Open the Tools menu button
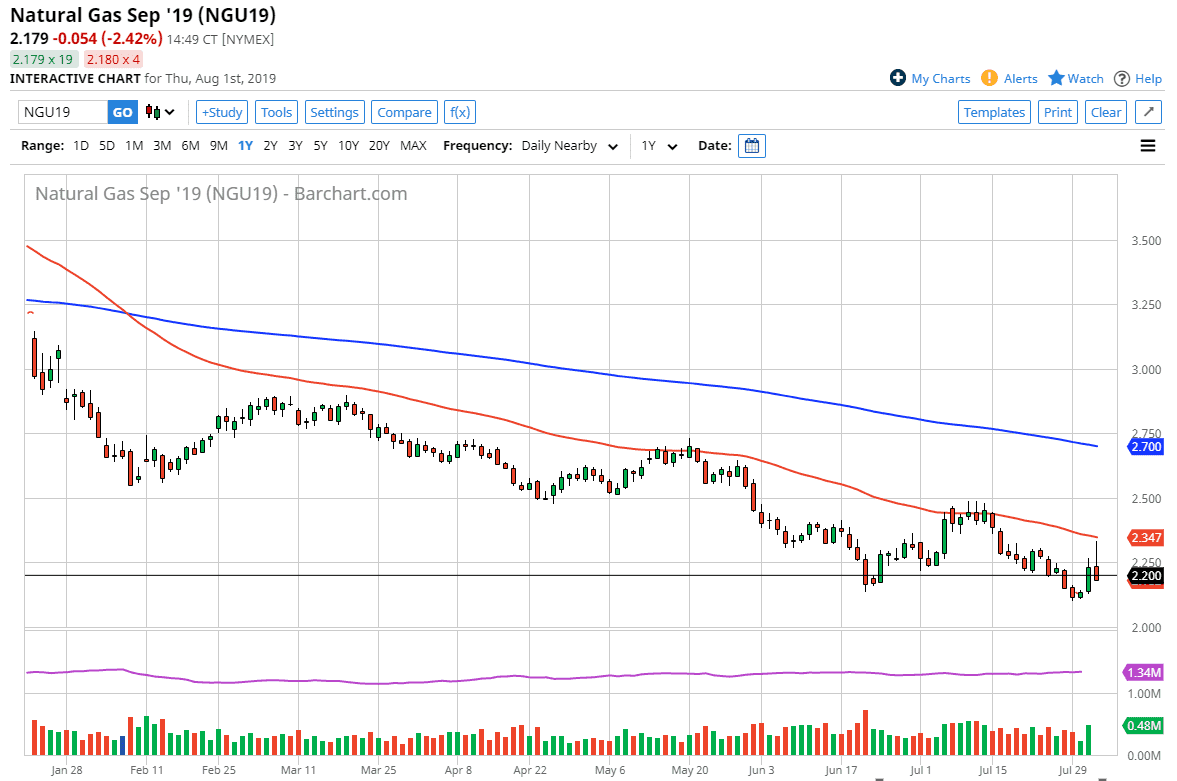The height and width of the screenshot is (781, 1177). 276,112
